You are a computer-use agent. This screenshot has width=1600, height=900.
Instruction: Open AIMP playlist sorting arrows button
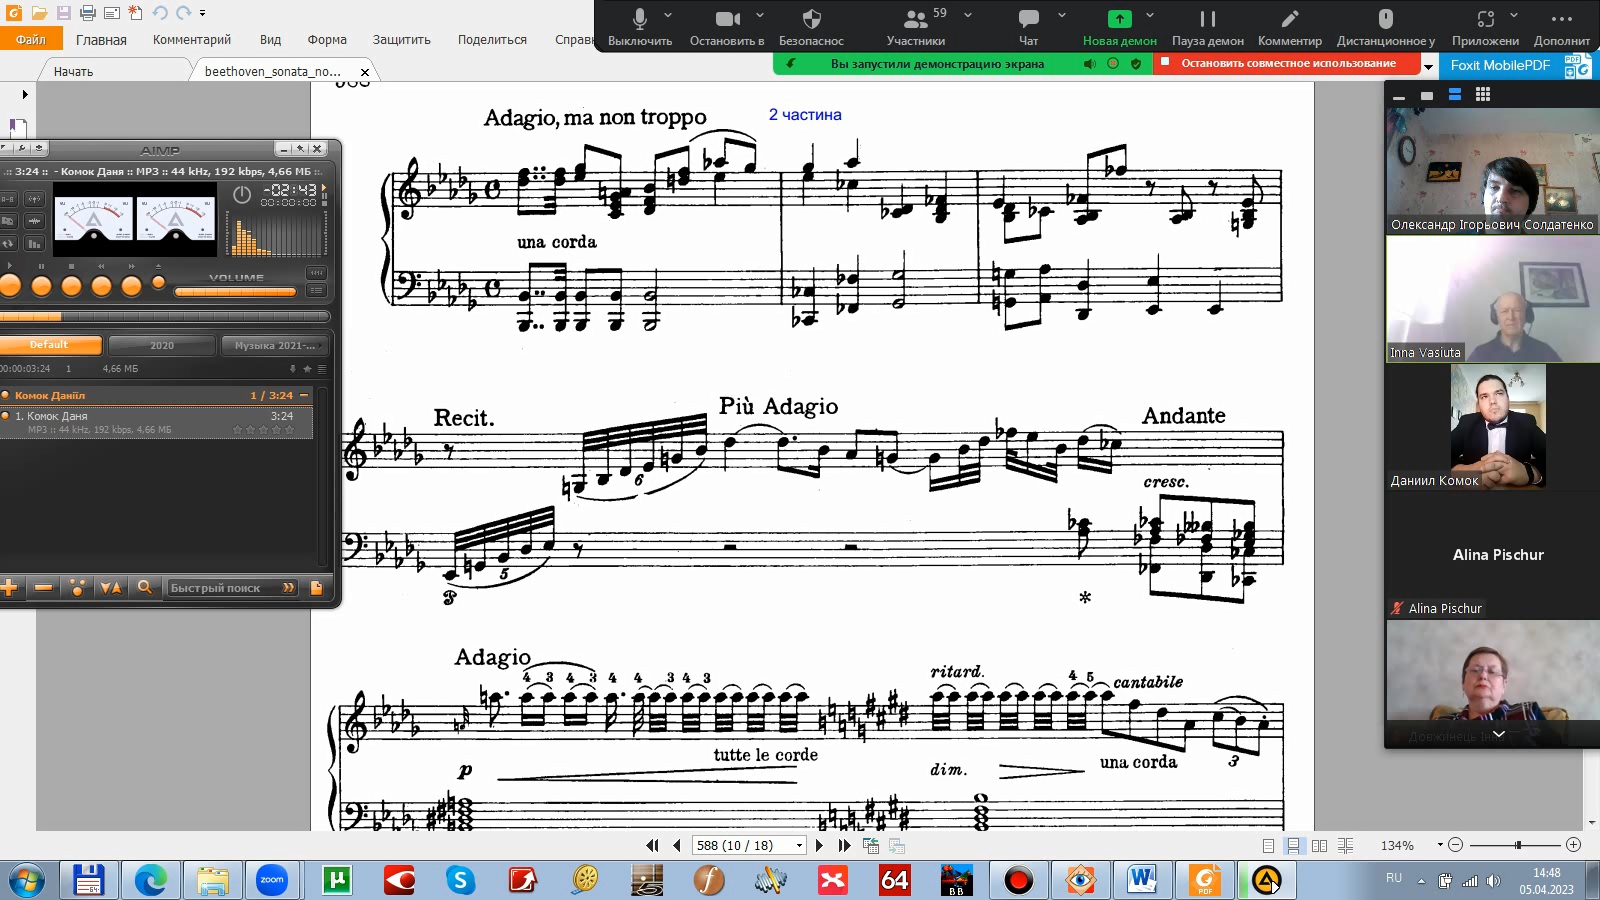pos(111,588)
